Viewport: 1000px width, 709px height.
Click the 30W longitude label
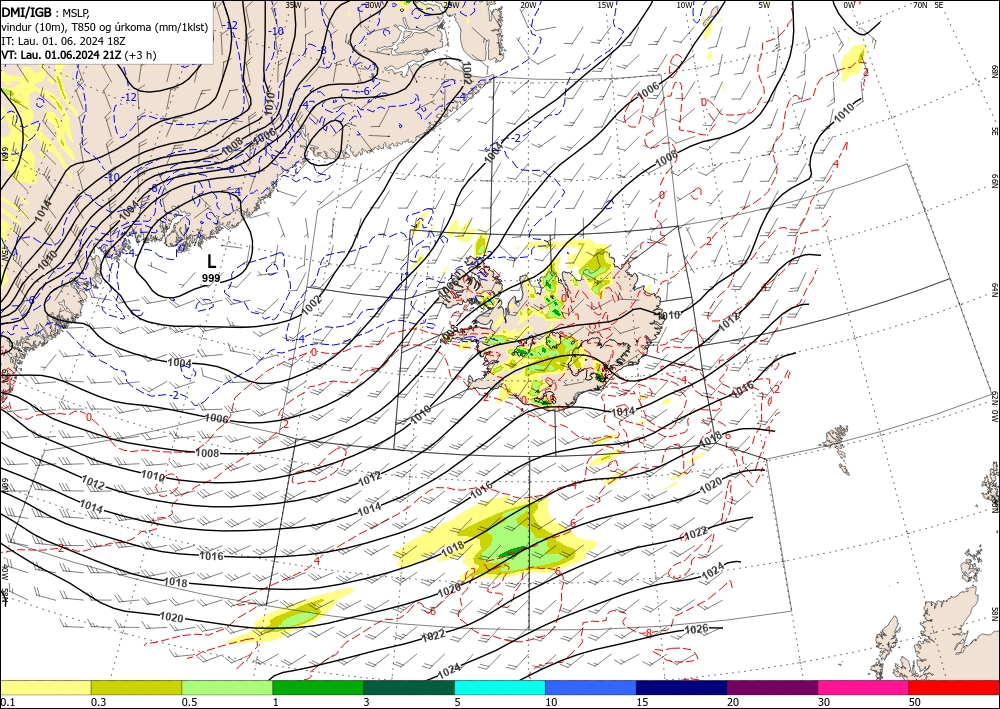pyautogui.click(x=373, y=5)
